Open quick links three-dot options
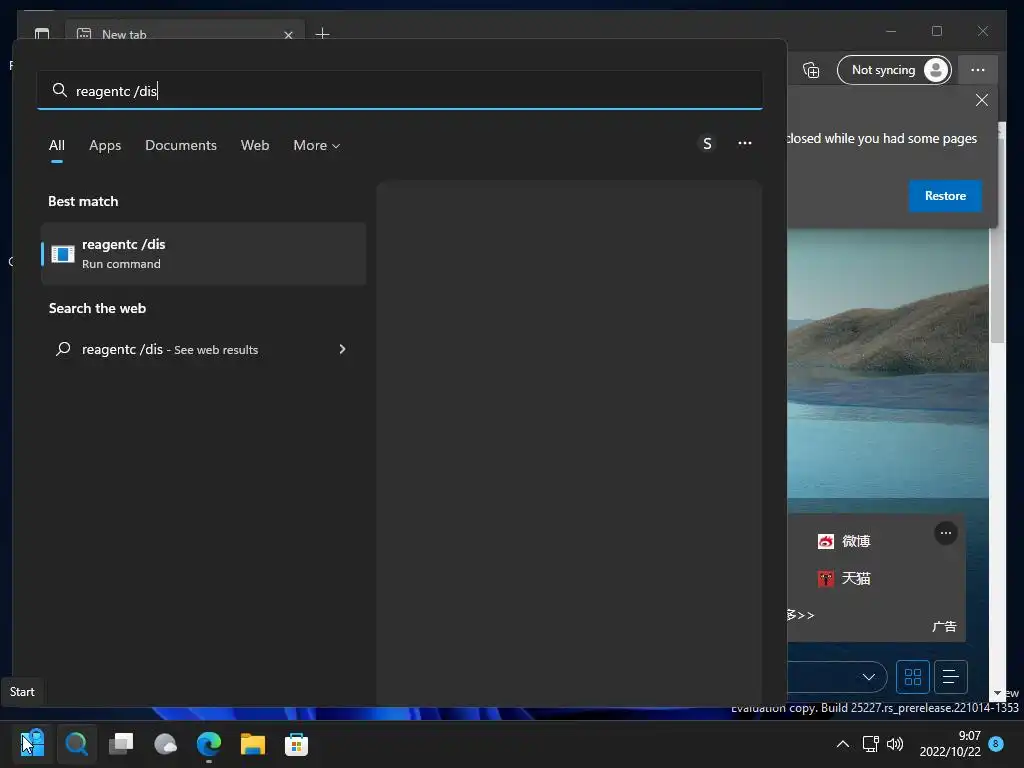 tap(945, 533)
